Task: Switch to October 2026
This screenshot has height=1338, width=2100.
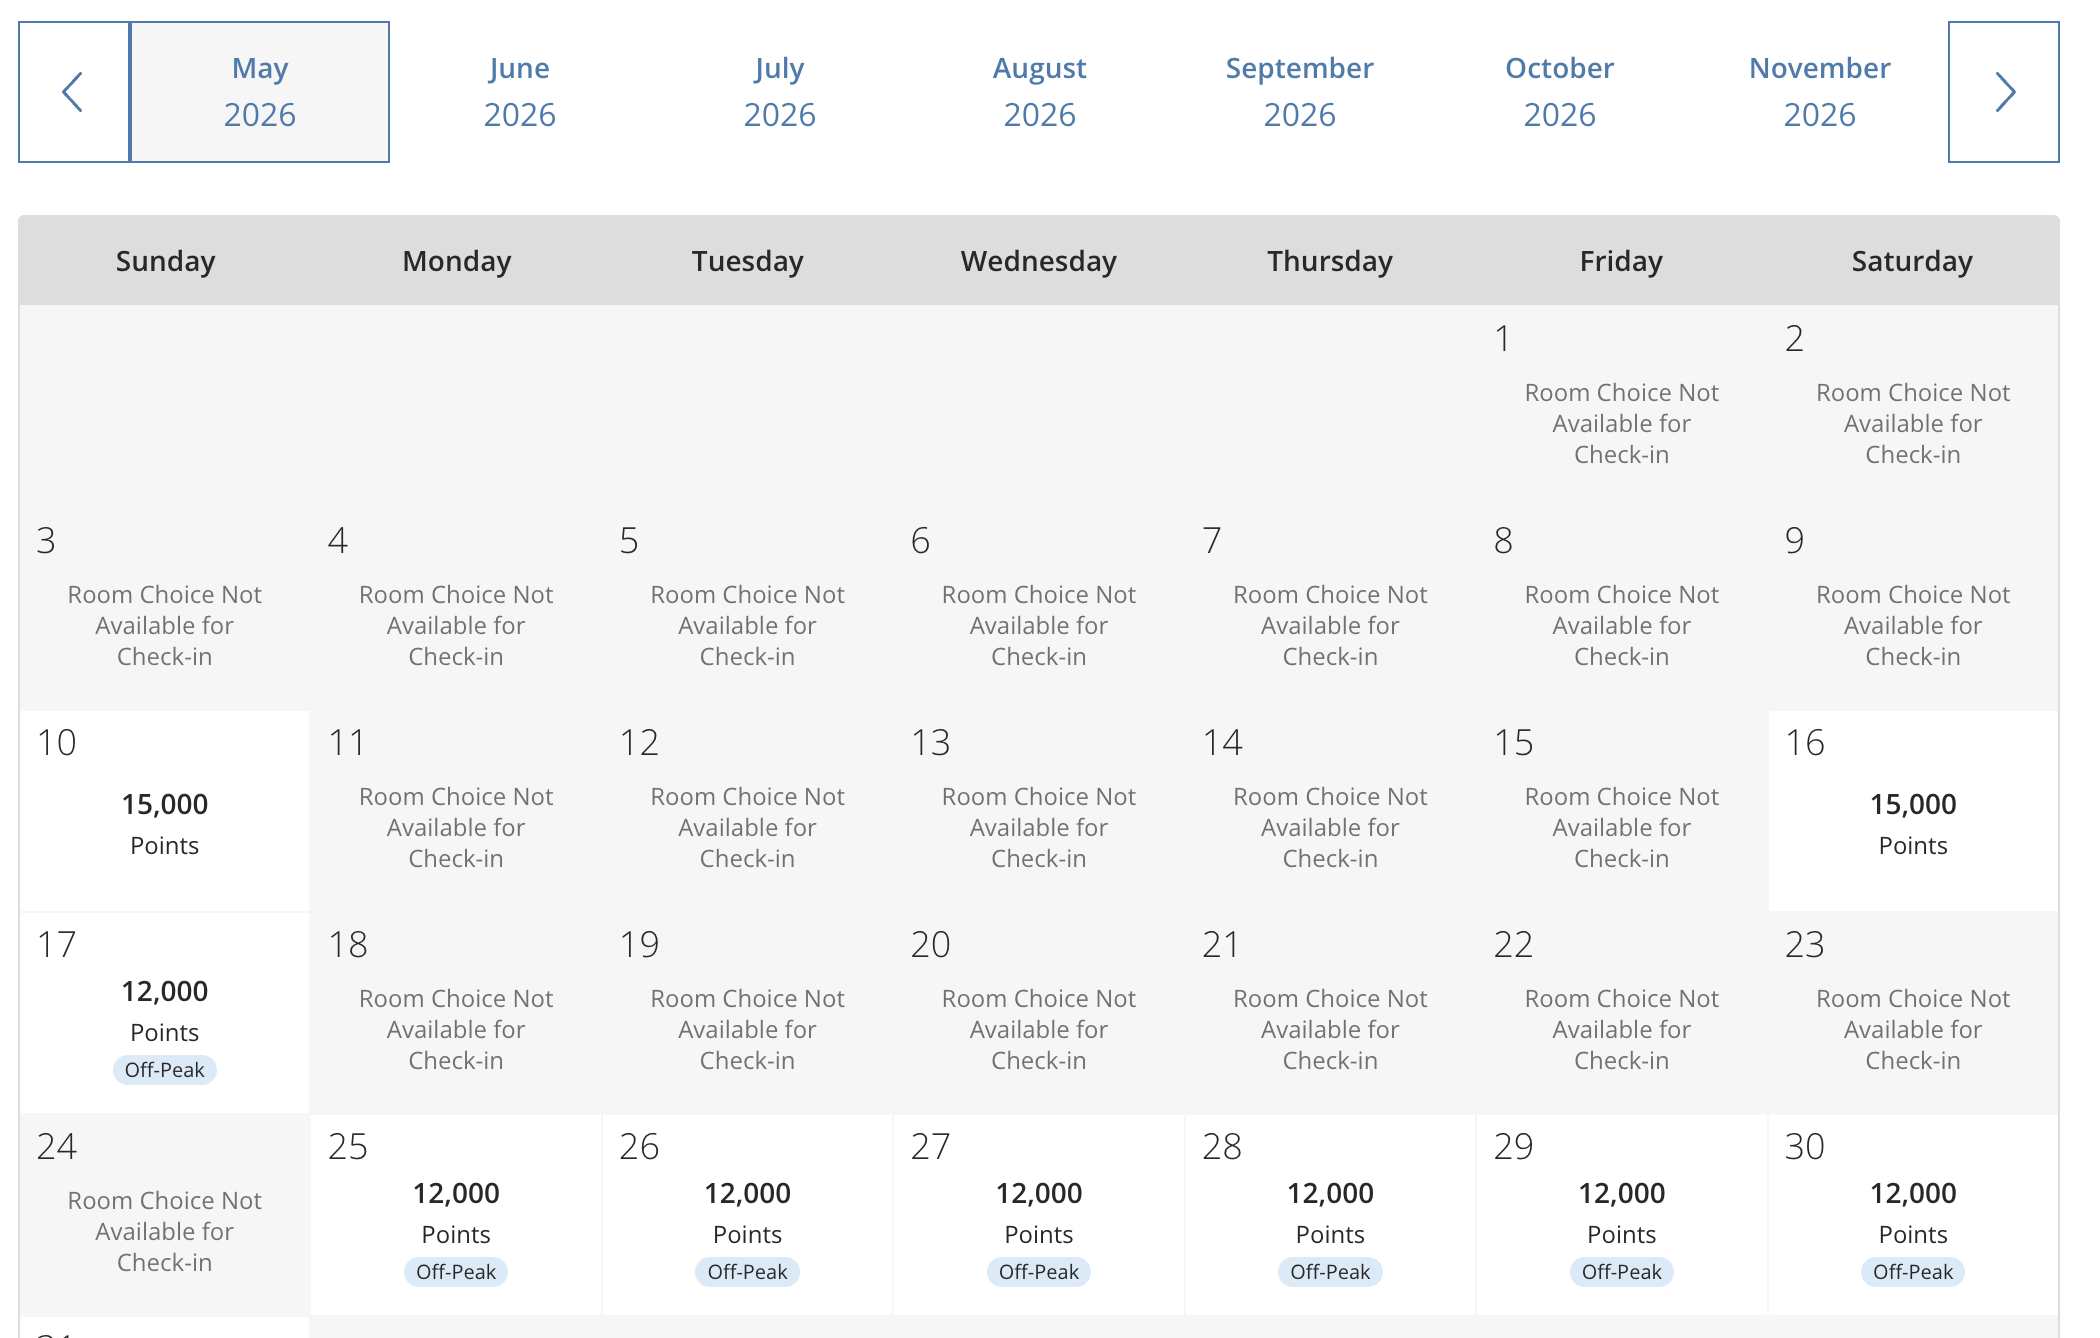Action: click(x=1559, y=91)
